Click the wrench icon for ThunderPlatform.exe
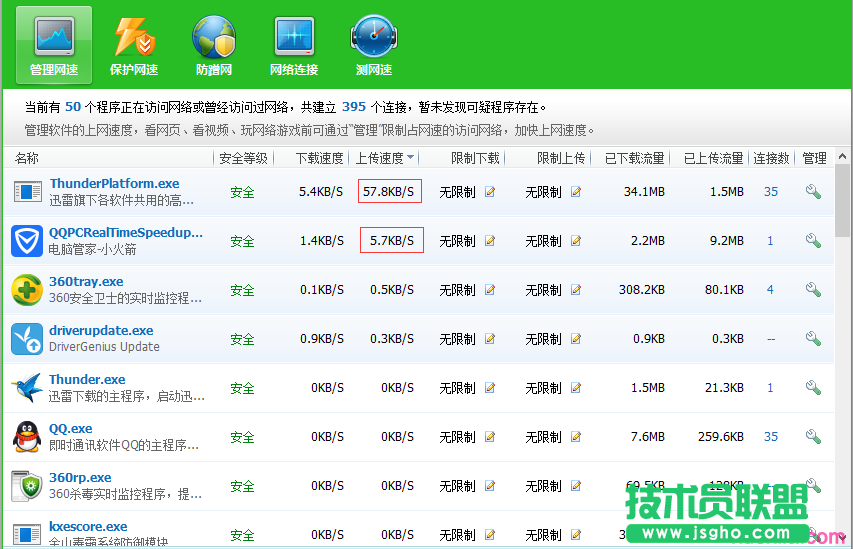Screen dimensions: 853x549 (x=813, y=192)
